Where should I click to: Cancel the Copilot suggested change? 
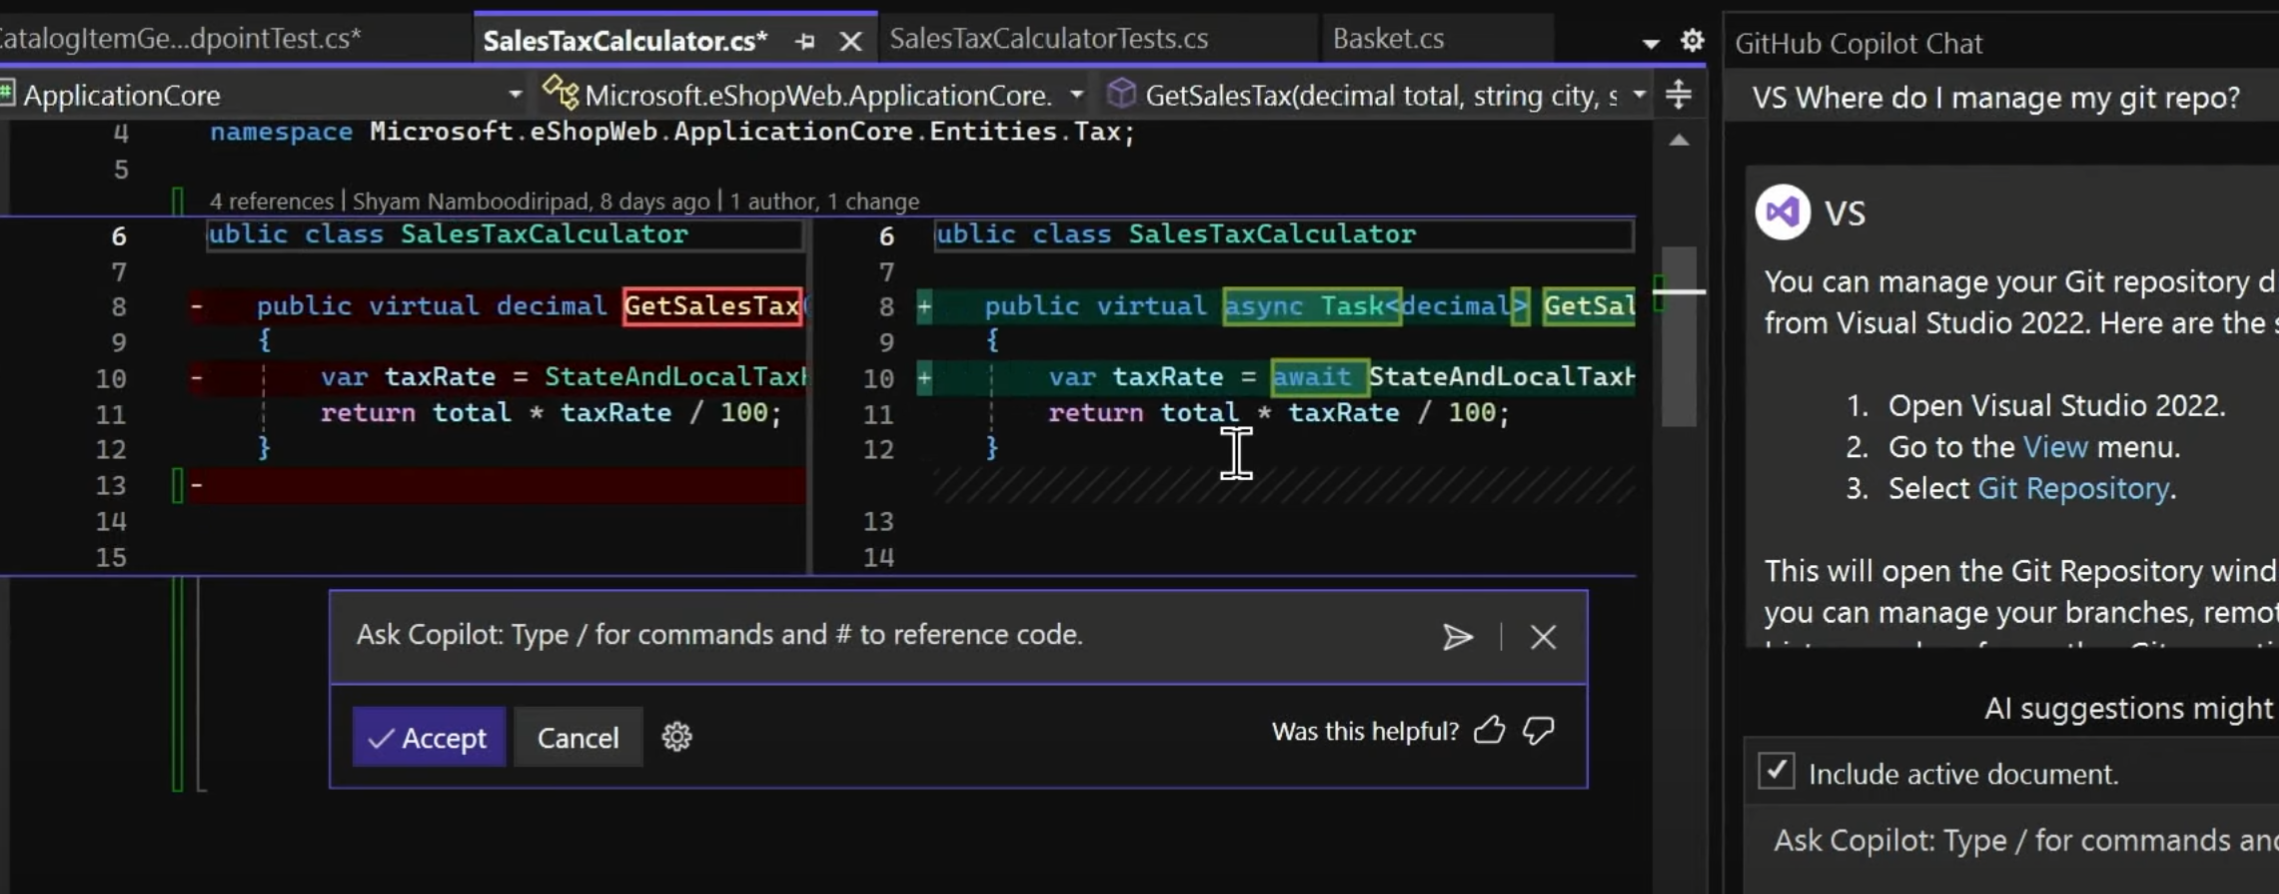coord(578,738)
